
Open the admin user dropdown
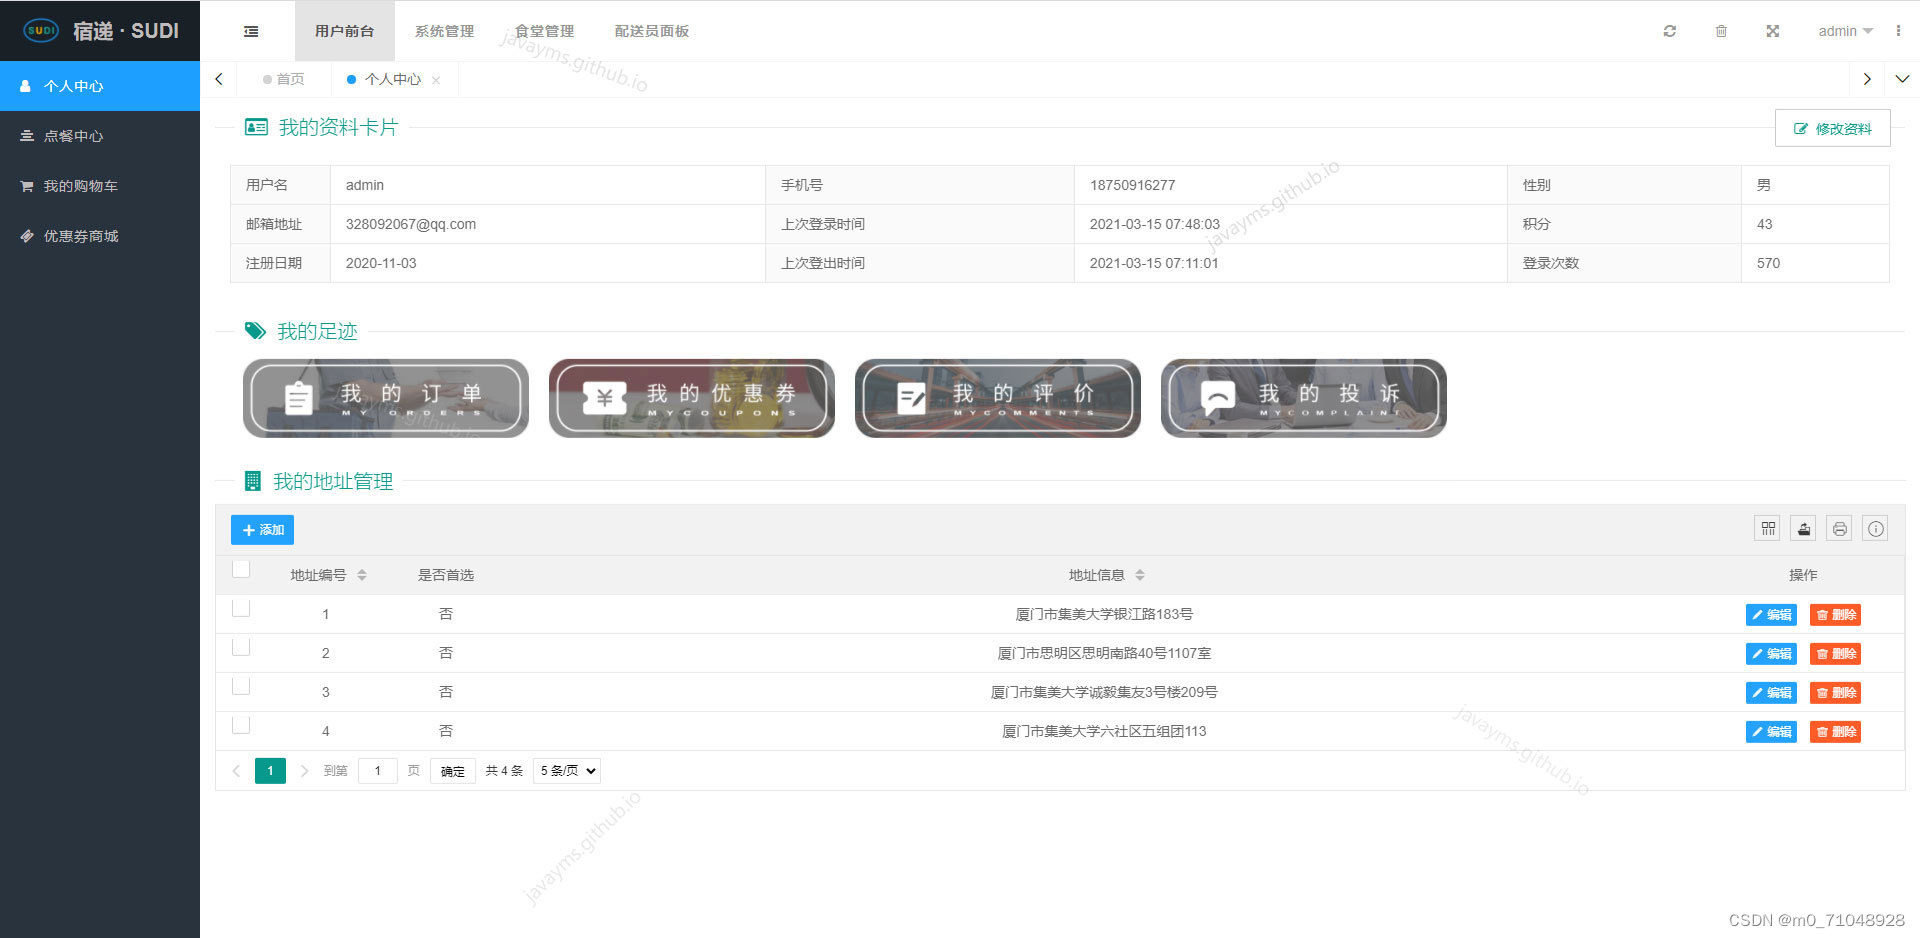click(x=1845, y=31)
